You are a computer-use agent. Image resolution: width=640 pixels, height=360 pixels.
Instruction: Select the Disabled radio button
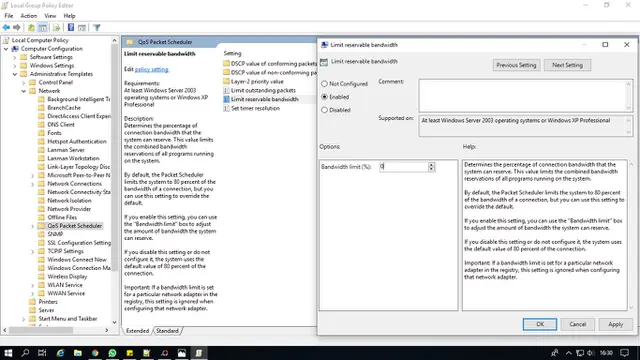(324, 110)
